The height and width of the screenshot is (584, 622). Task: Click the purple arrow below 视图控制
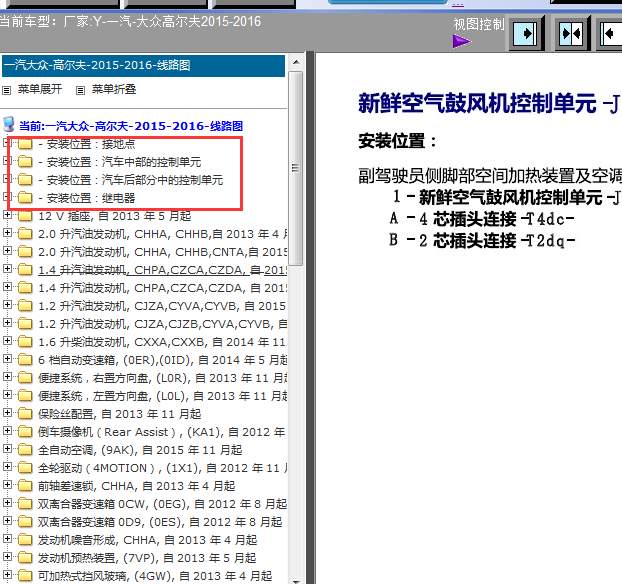click(461, 41)
